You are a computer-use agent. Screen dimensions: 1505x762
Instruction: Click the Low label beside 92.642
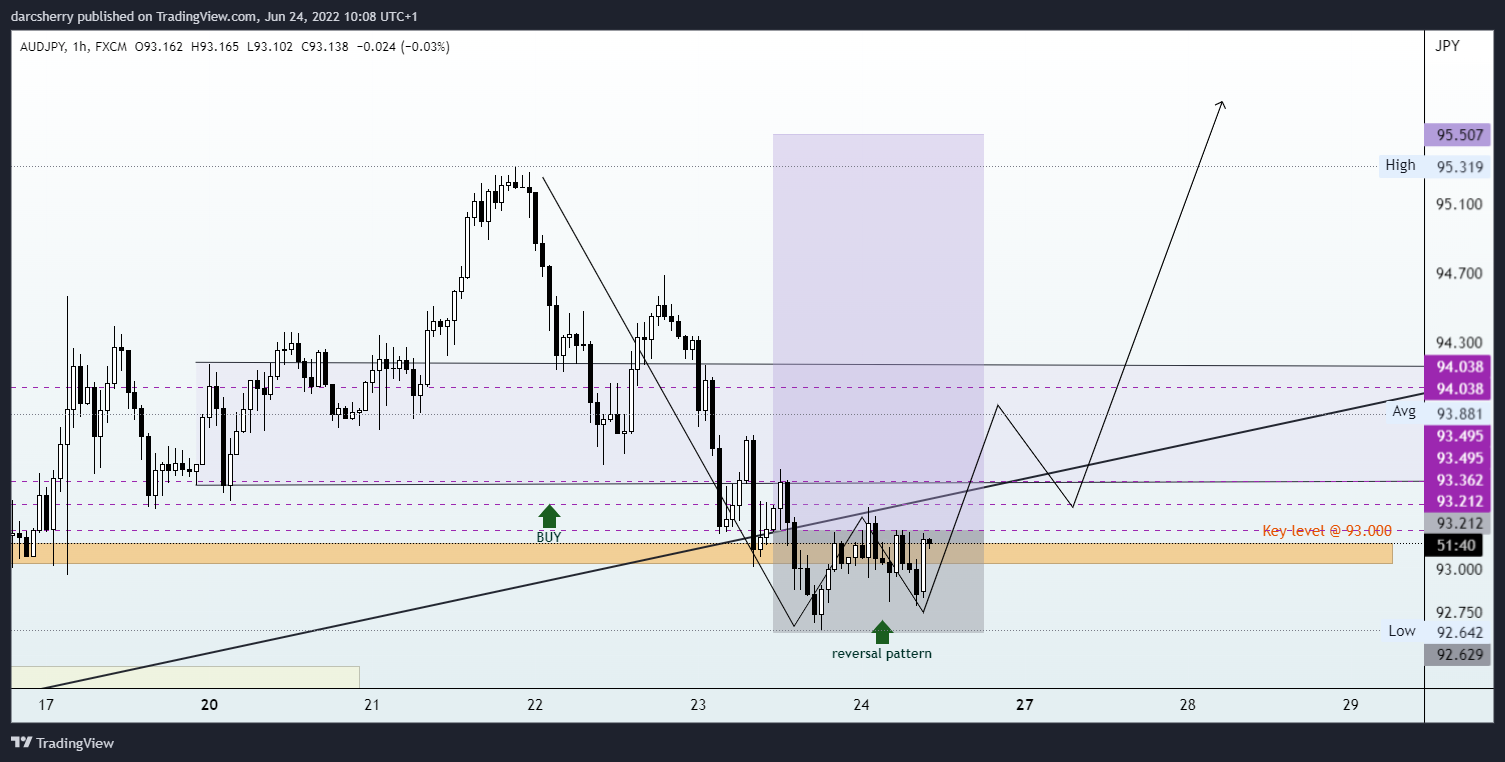pos(1401,631)
